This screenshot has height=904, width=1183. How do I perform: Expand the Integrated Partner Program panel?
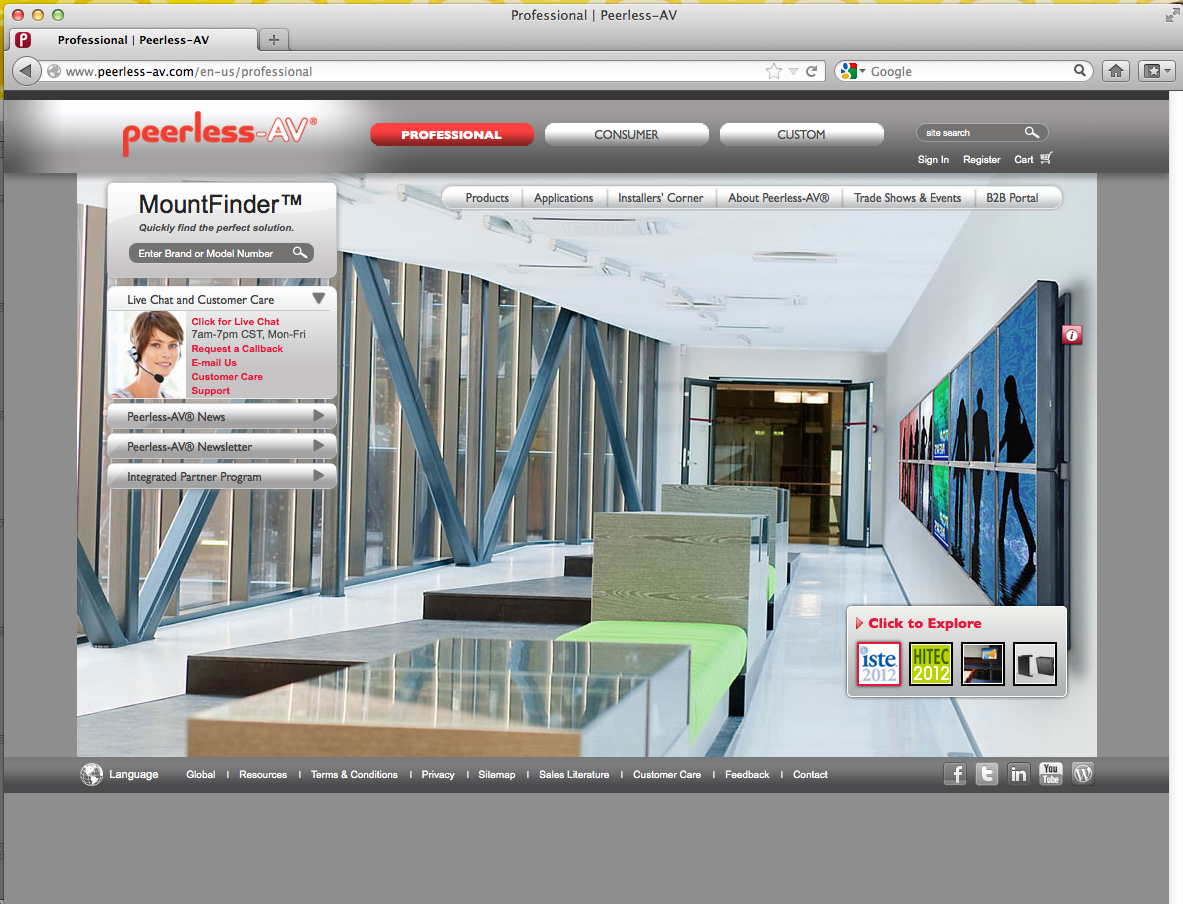click(x=318, y=476)
